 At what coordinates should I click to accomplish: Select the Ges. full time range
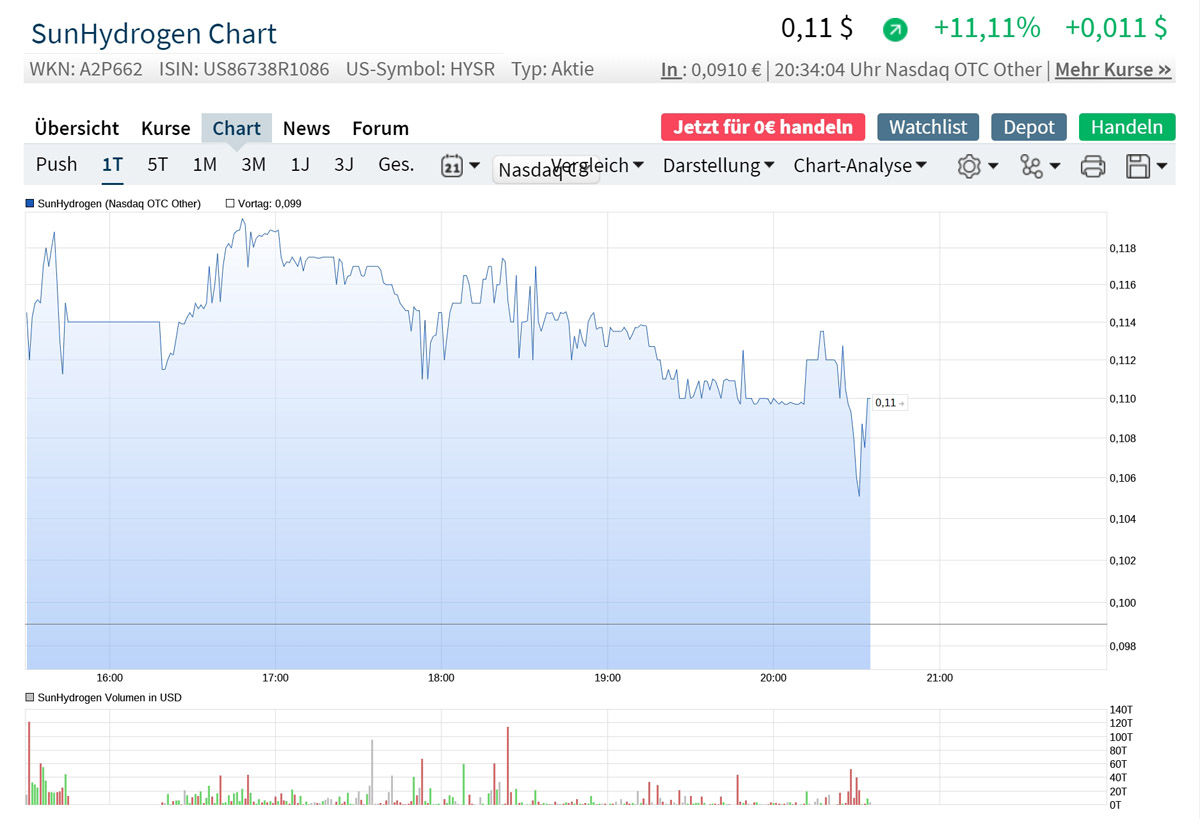click(396, 165)
